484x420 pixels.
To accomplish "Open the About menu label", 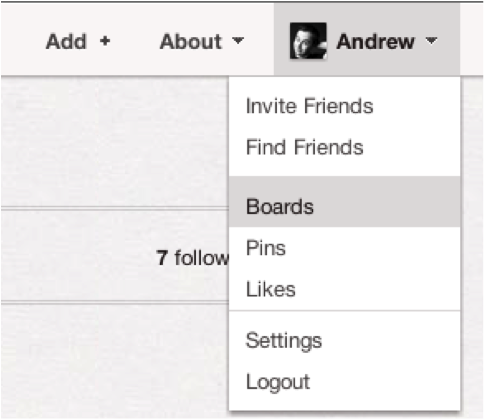I will point(191,42).
